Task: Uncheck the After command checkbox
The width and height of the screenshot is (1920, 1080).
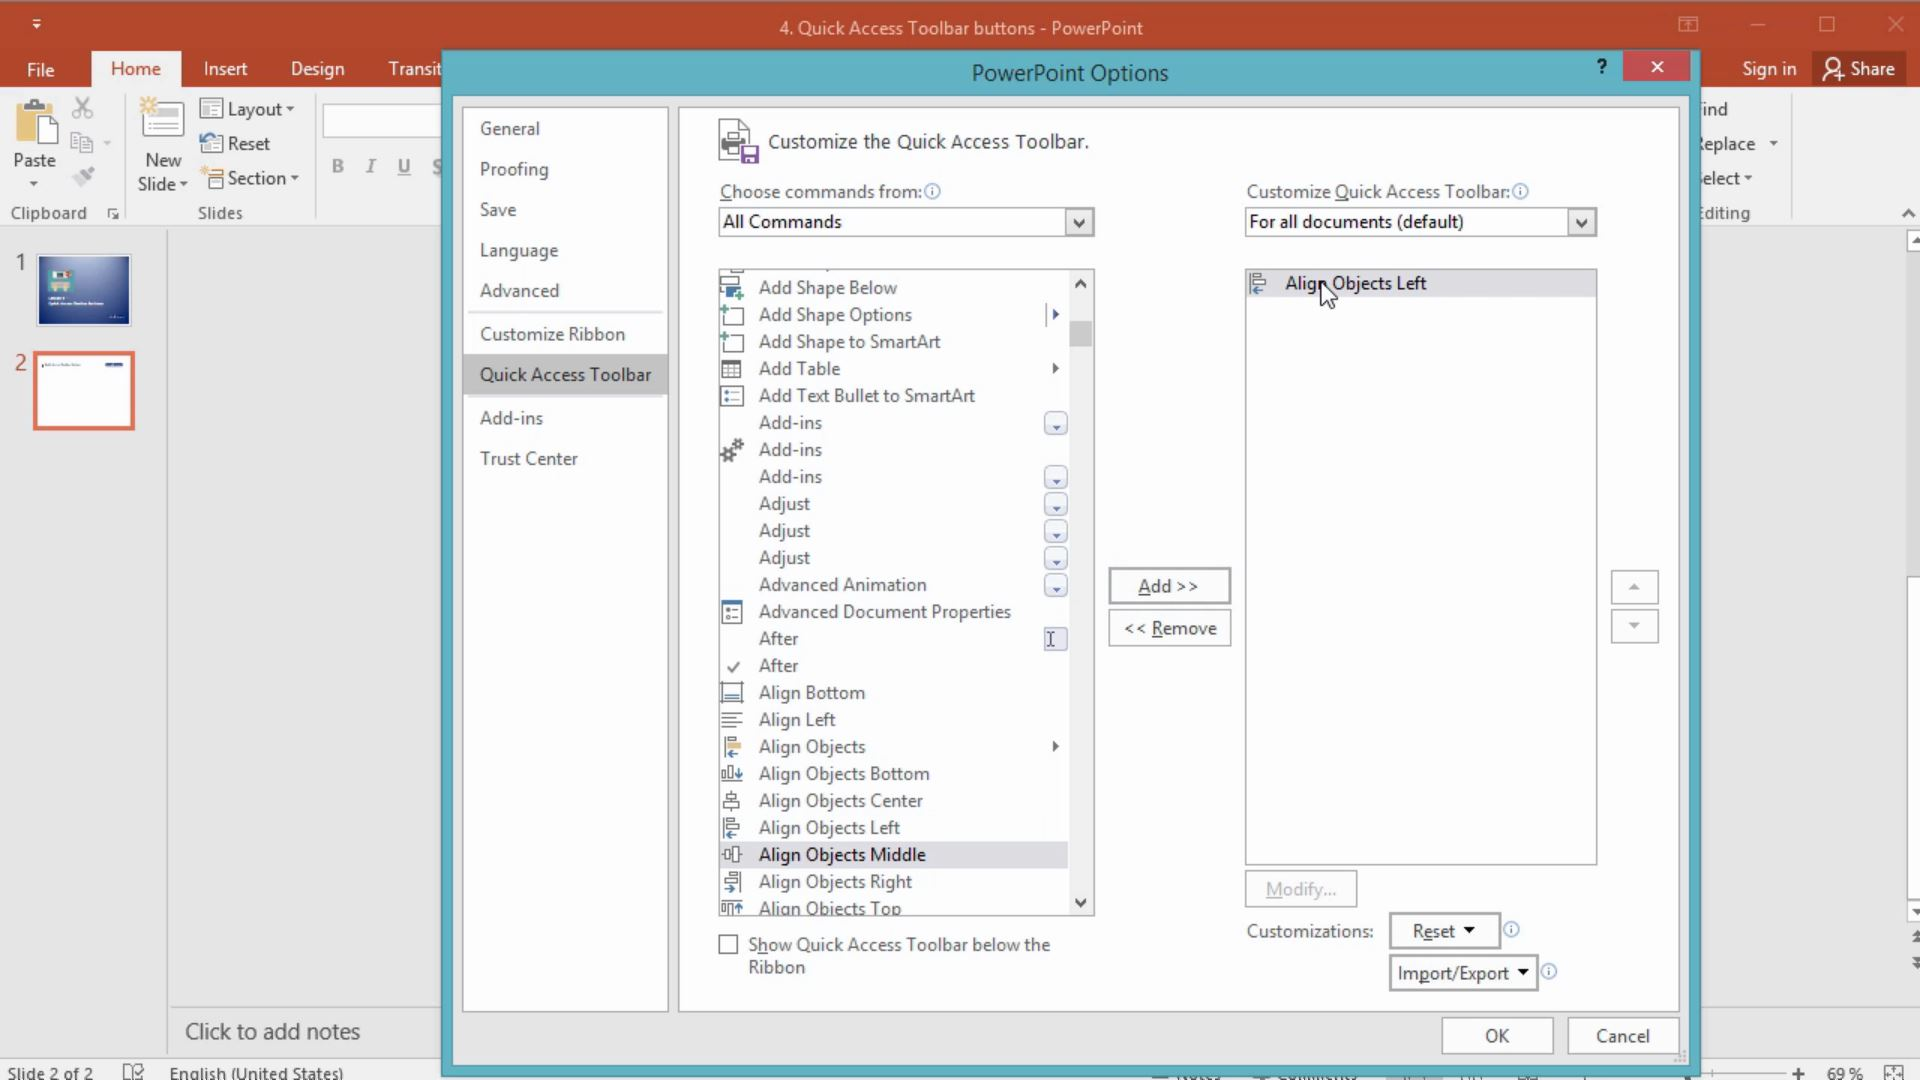Action: [x=733, y=665]
